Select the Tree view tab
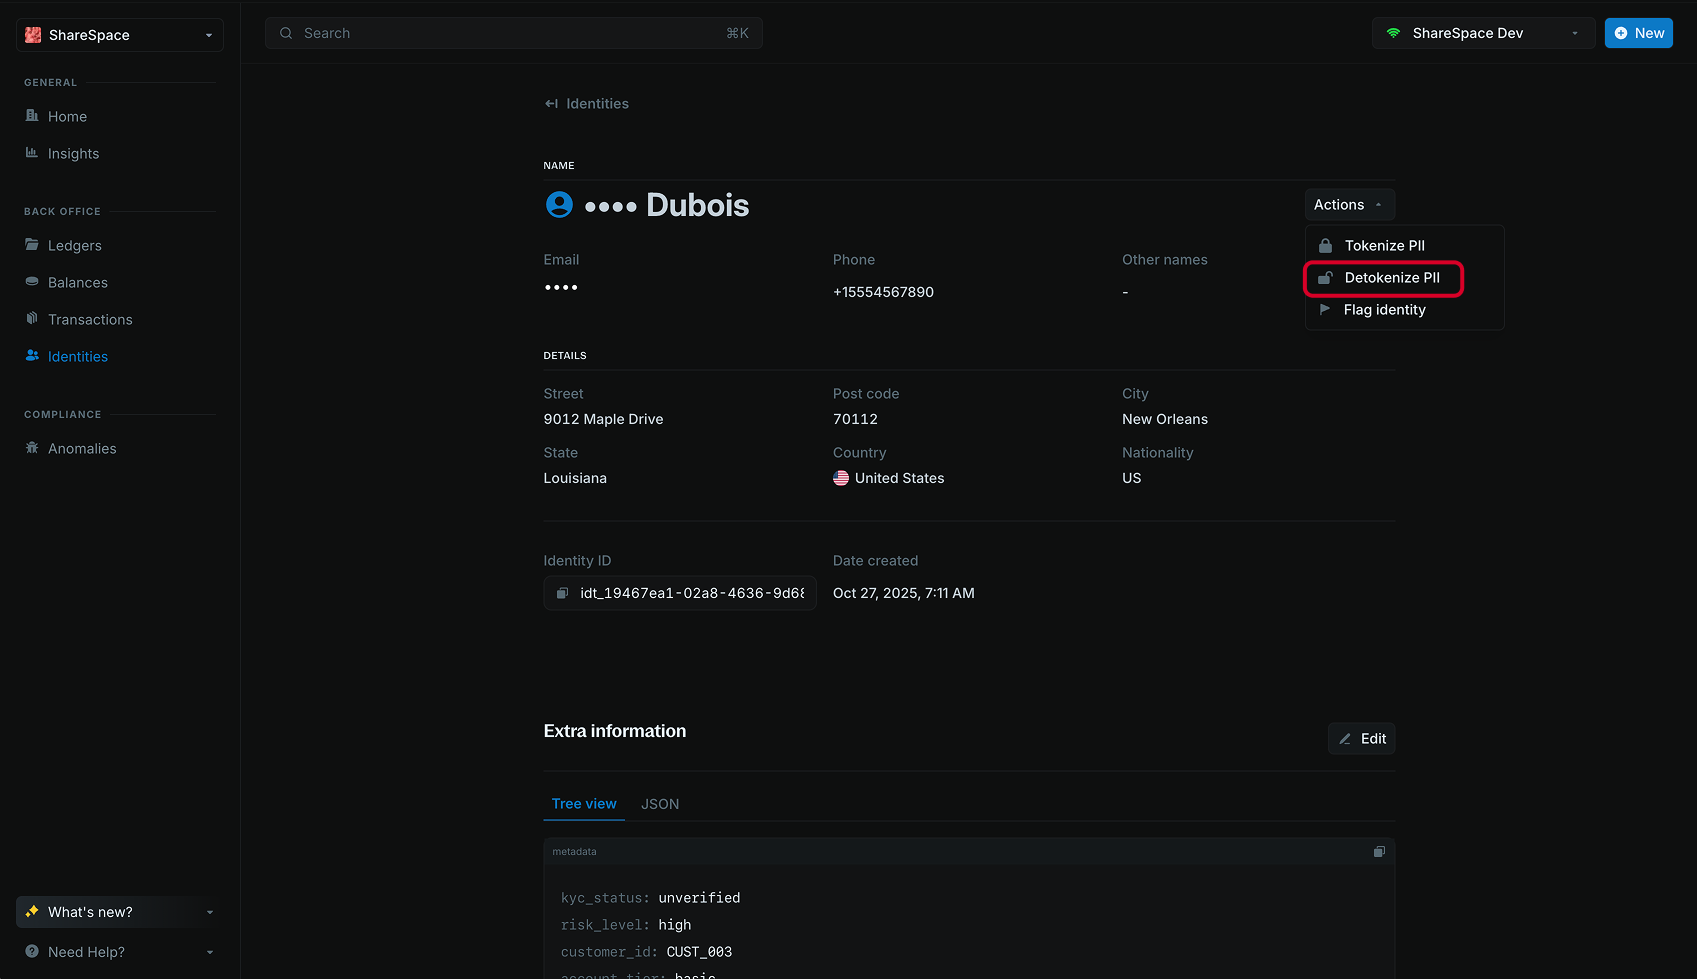 tap(583, 803)
